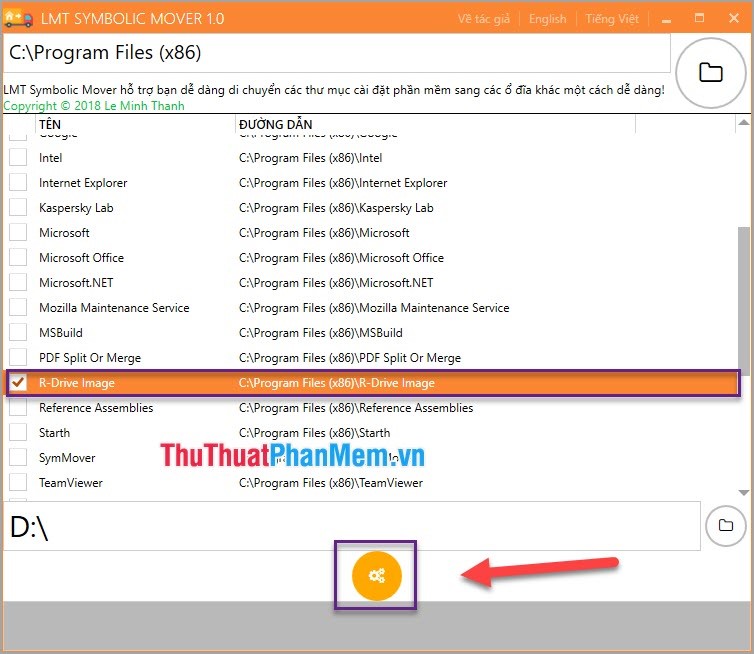Tick the Intel checkbox
This screenshot has width=754, height=654.
(18, 157)
